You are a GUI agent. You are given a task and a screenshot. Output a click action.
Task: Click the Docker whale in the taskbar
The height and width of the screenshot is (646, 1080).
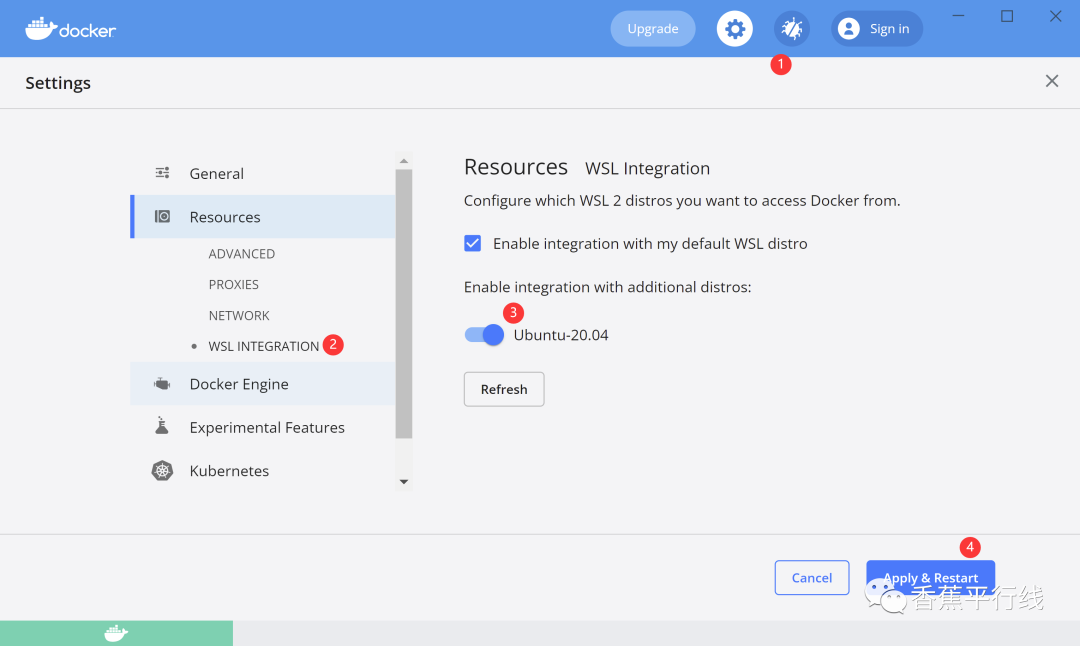point(116,633)
